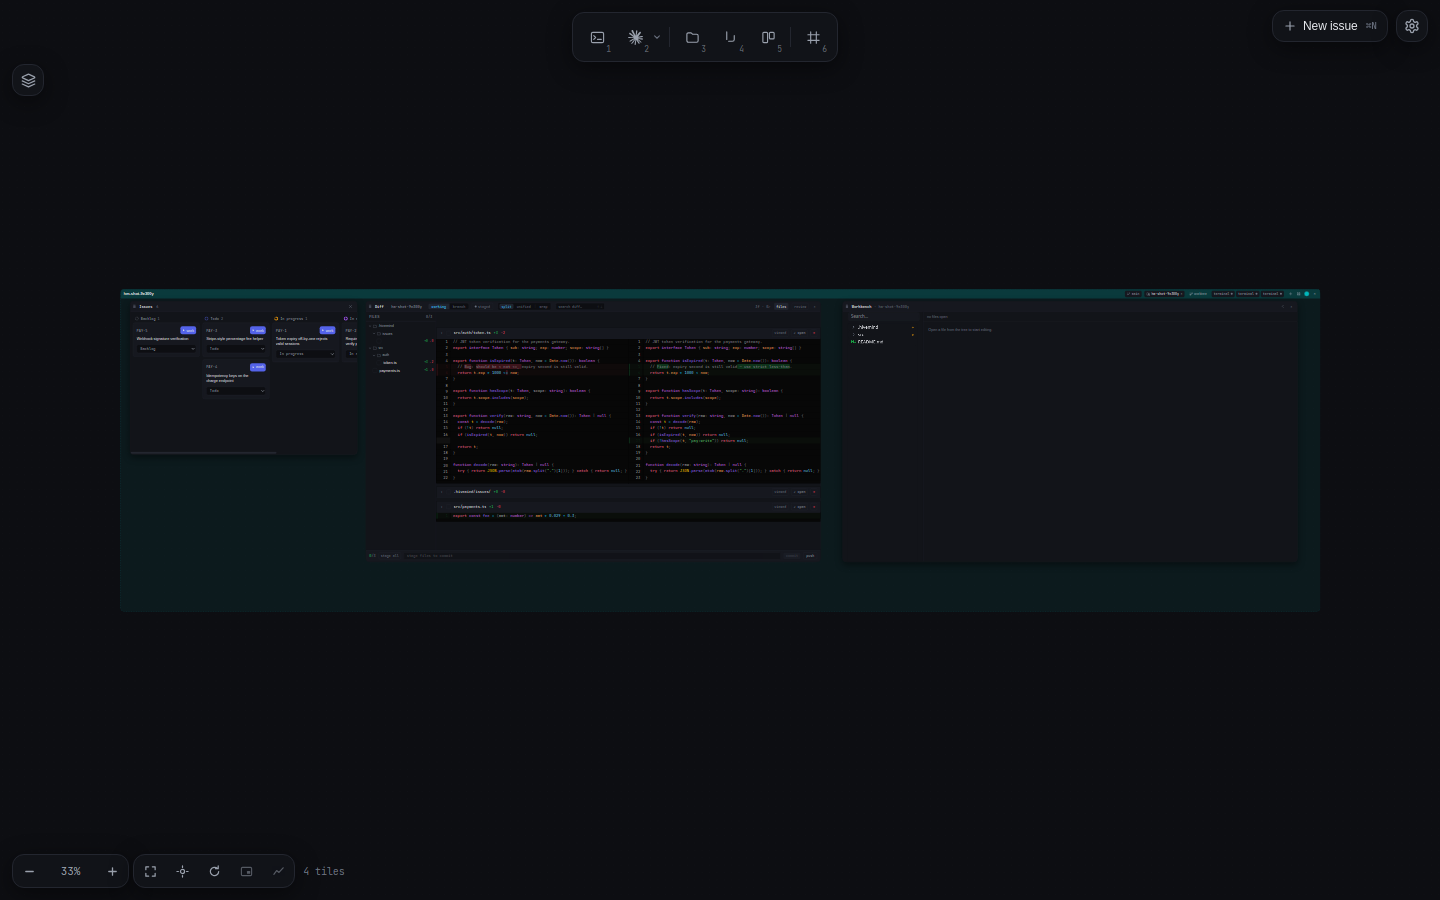Add tile with plus in teal header
The height and width of the screenshot is (900, 1440).
[1290, 294]
